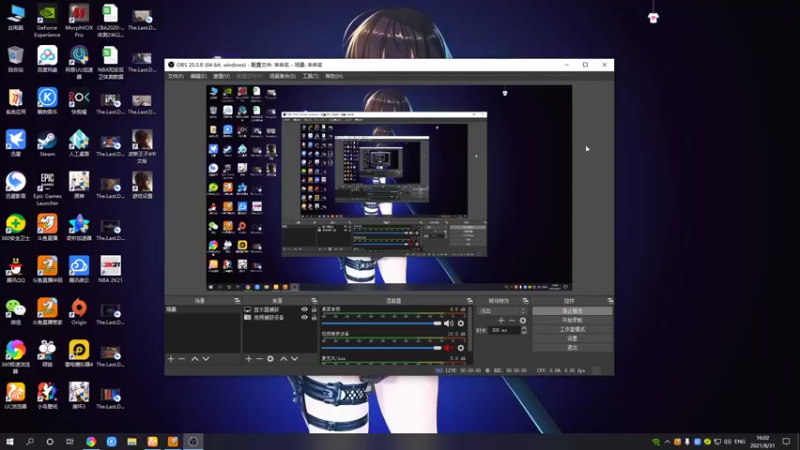Open the 帮助(H) menu in OBS
The image size is (800, 450).
[x=334, y=76]
